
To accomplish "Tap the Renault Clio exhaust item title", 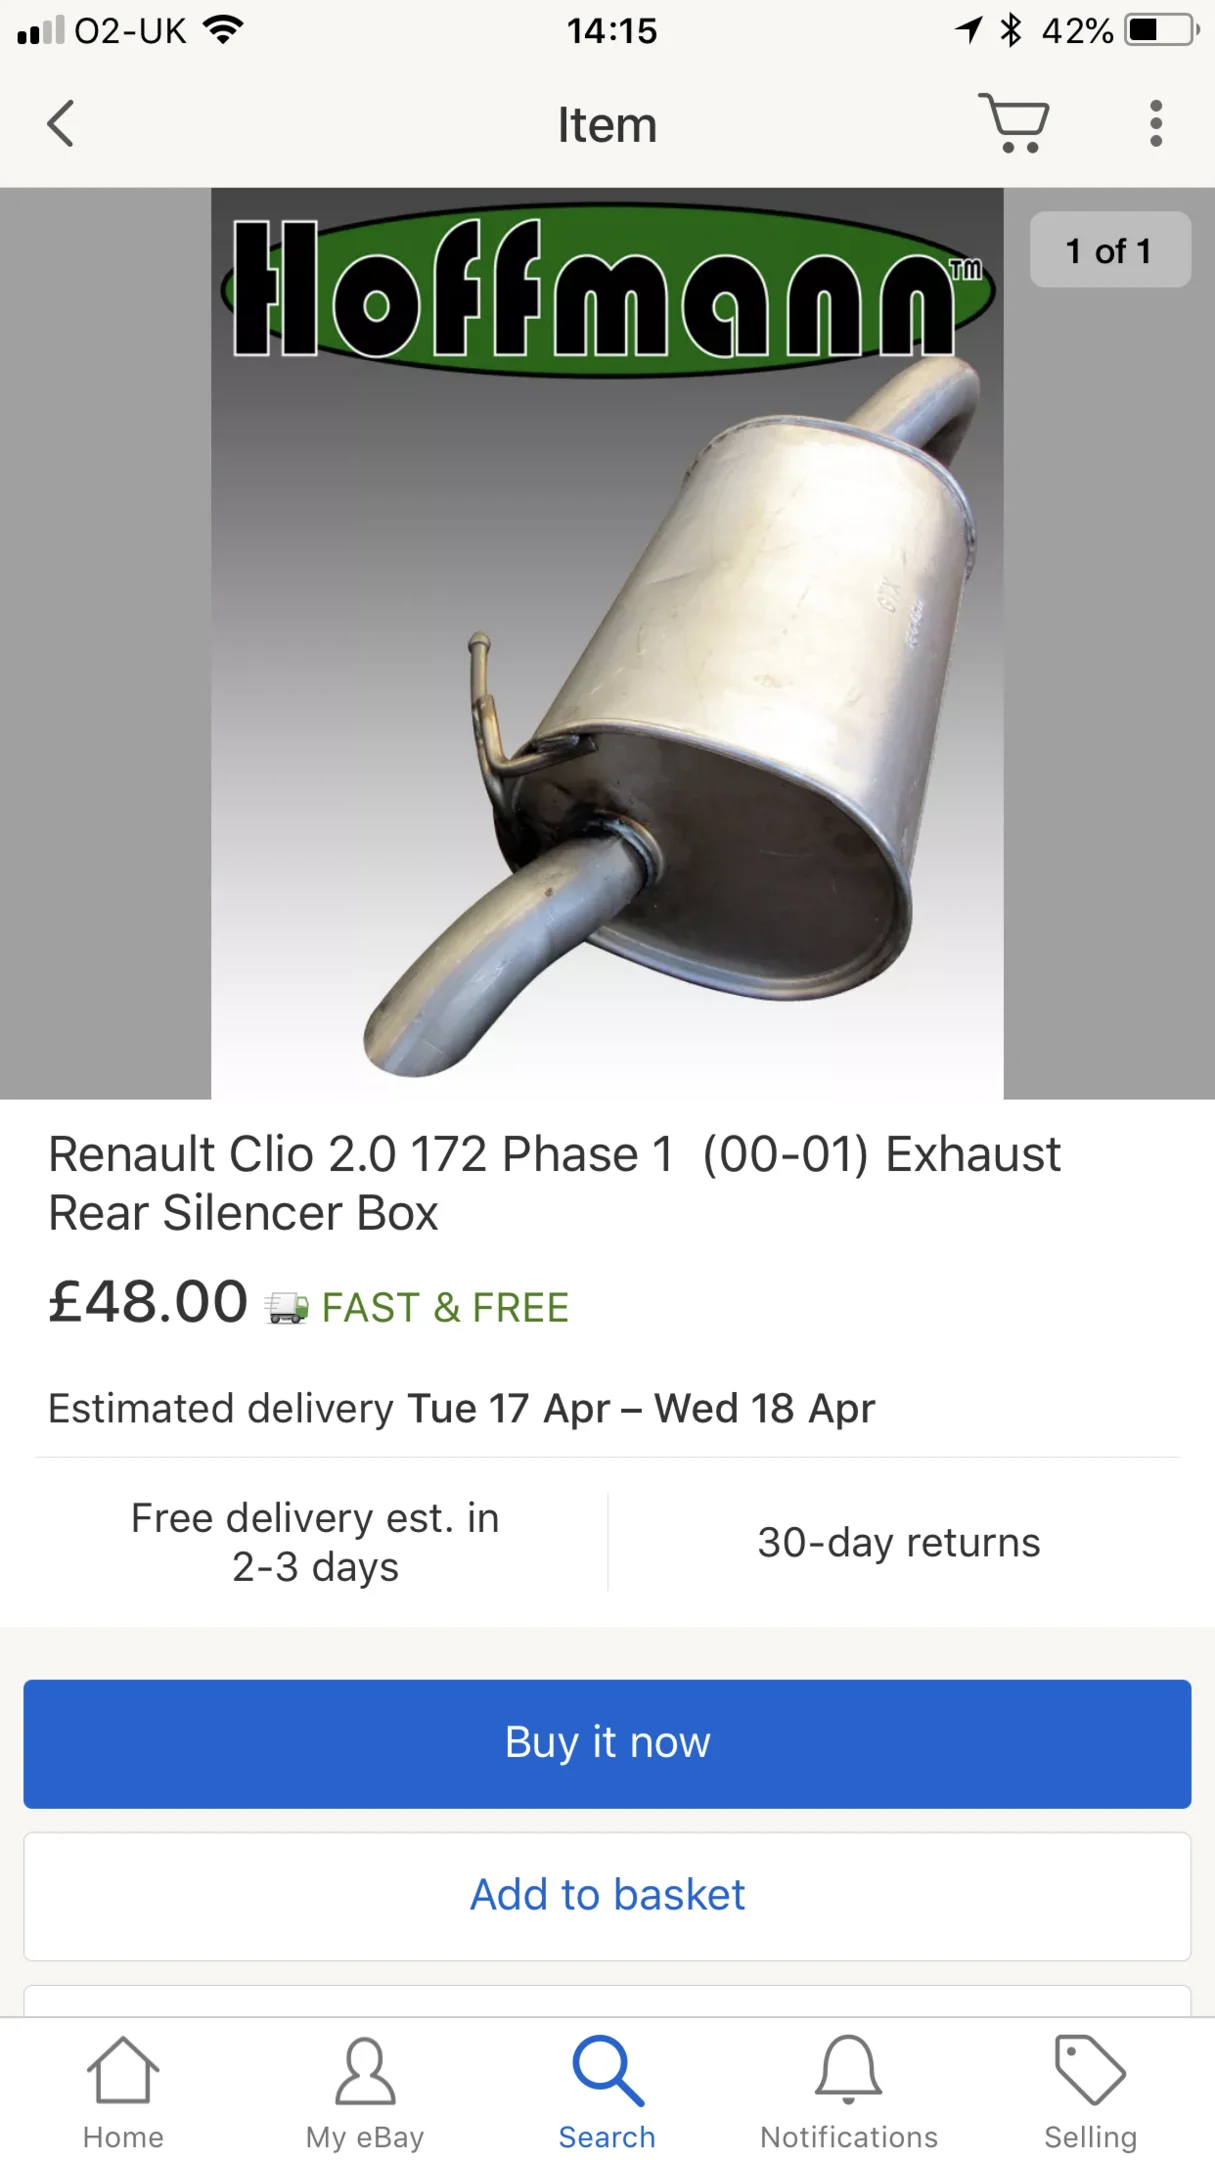I will click(554, 1183).
